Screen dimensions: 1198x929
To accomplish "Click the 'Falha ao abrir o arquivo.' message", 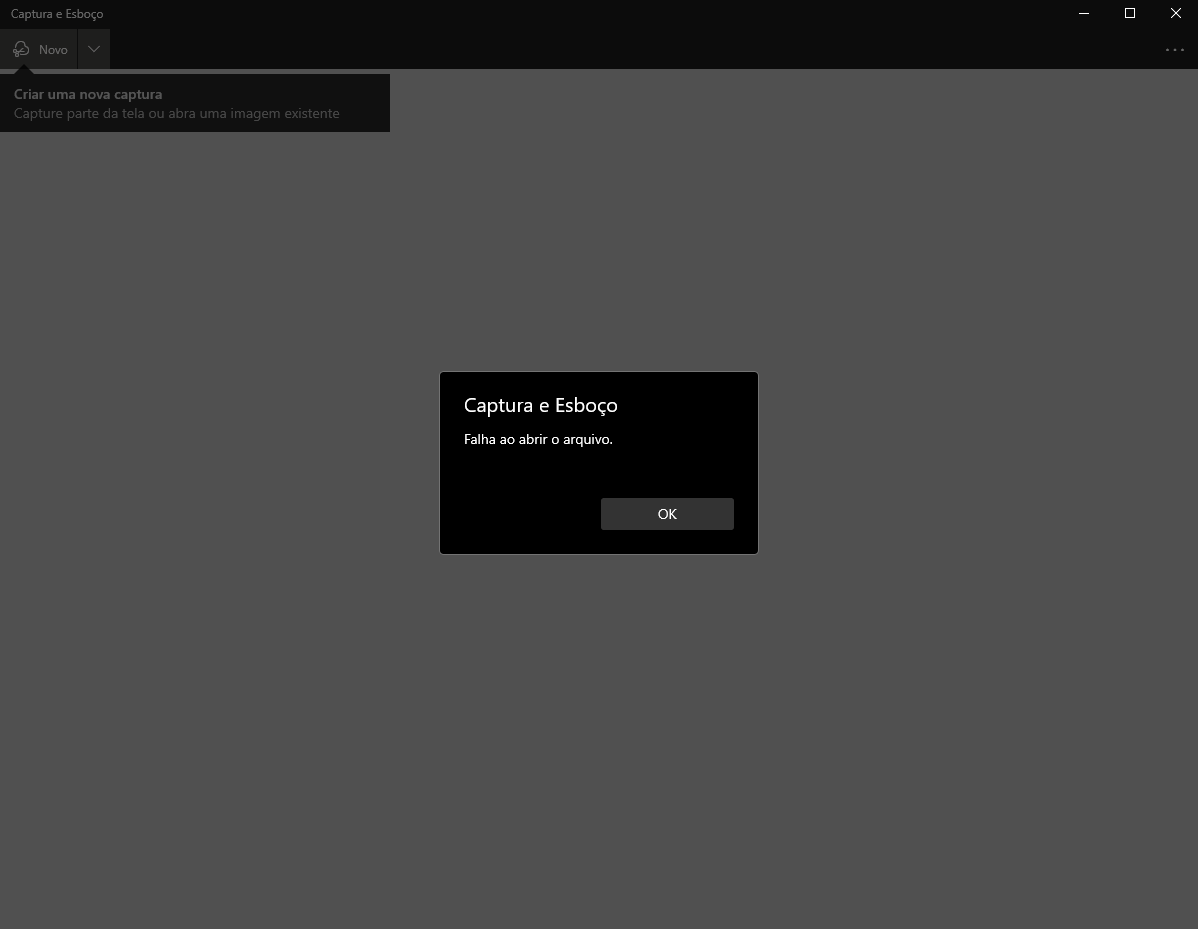I will pyautogui.click(x=538, y=439).
